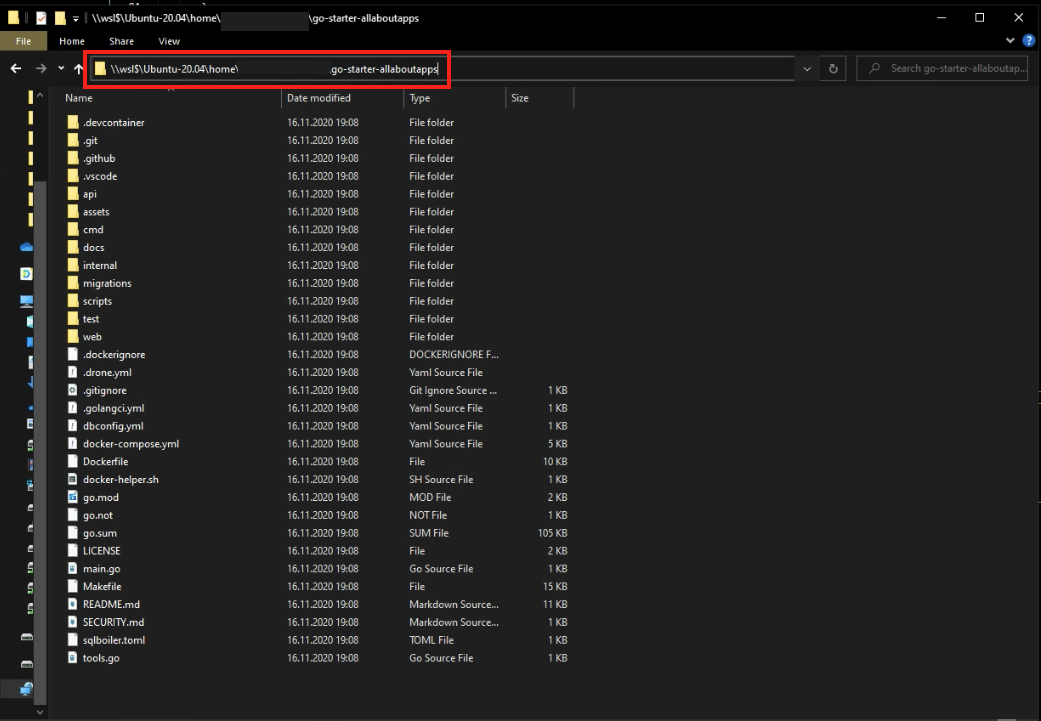Click the forward navigation arrow
The height and width of the screenshot is (721, 1041).
(x=40, y=68)
